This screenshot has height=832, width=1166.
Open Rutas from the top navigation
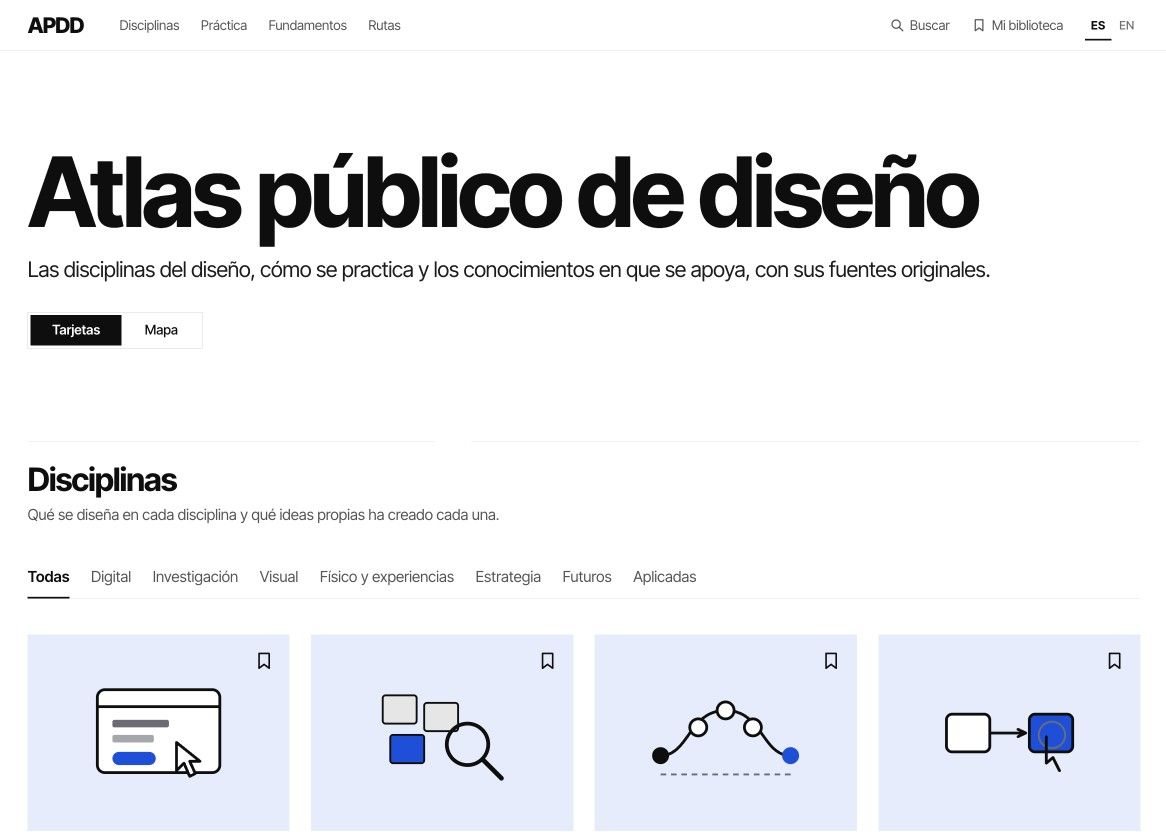pos(384,25)
